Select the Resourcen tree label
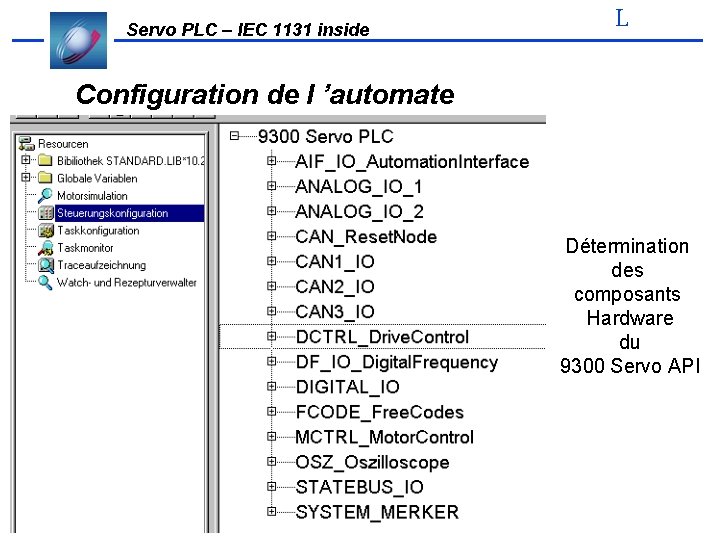This screenshot has width=720, height=540. 63,144
